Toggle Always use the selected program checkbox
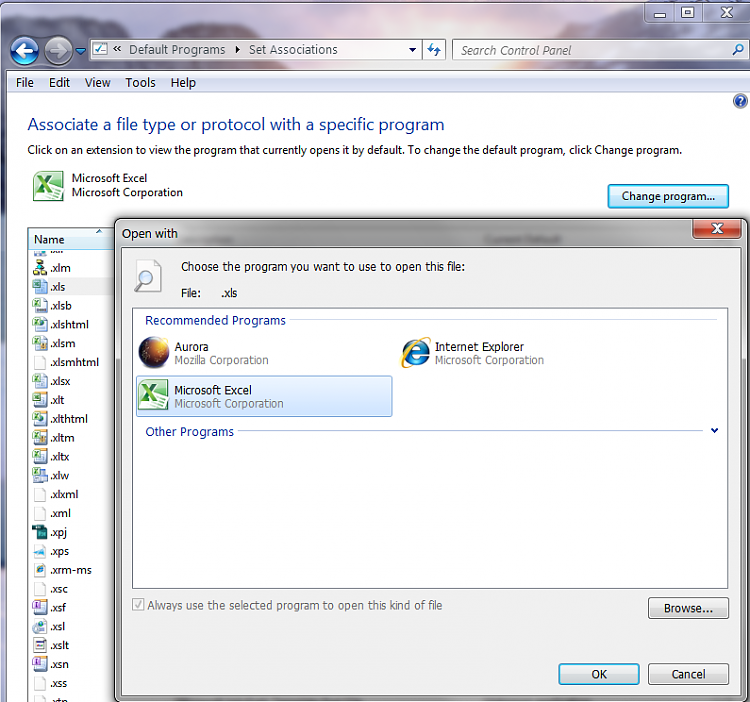Screen dimensions: 750x702 coord(138,605)
